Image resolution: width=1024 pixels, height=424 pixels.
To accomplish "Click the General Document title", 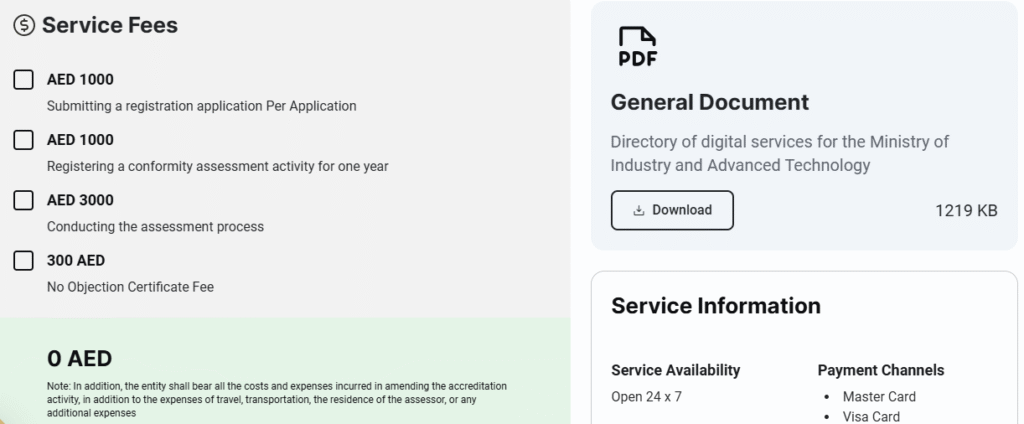I will 709,102.
